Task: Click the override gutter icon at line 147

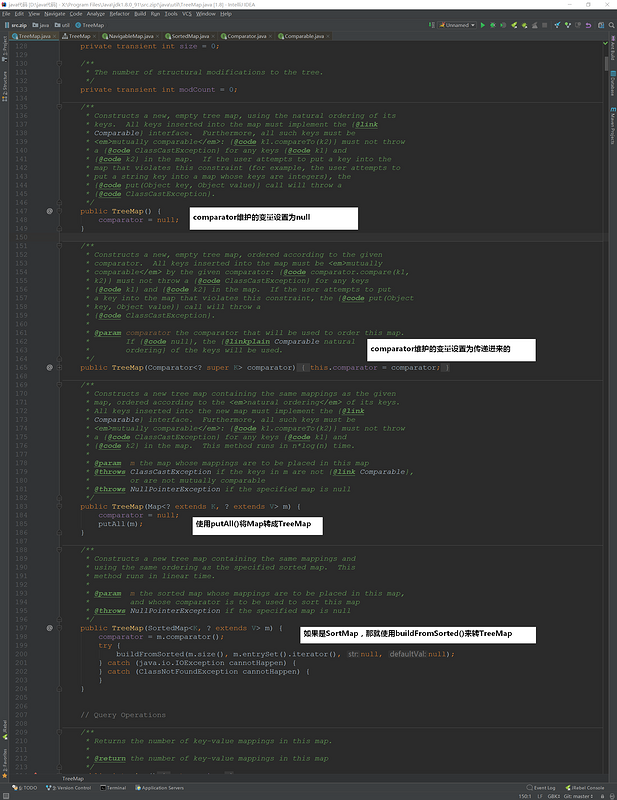Action: [x=50, y=211]
